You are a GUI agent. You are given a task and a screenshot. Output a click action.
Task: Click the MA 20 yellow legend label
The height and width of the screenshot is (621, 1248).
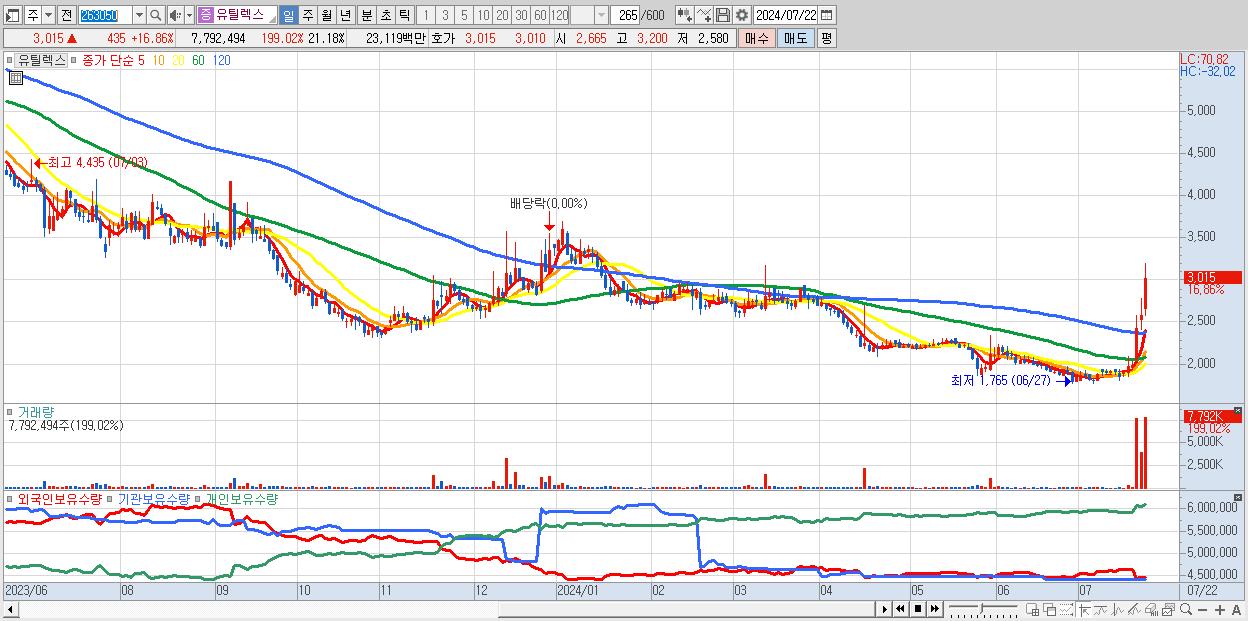[x=178, y=60]
